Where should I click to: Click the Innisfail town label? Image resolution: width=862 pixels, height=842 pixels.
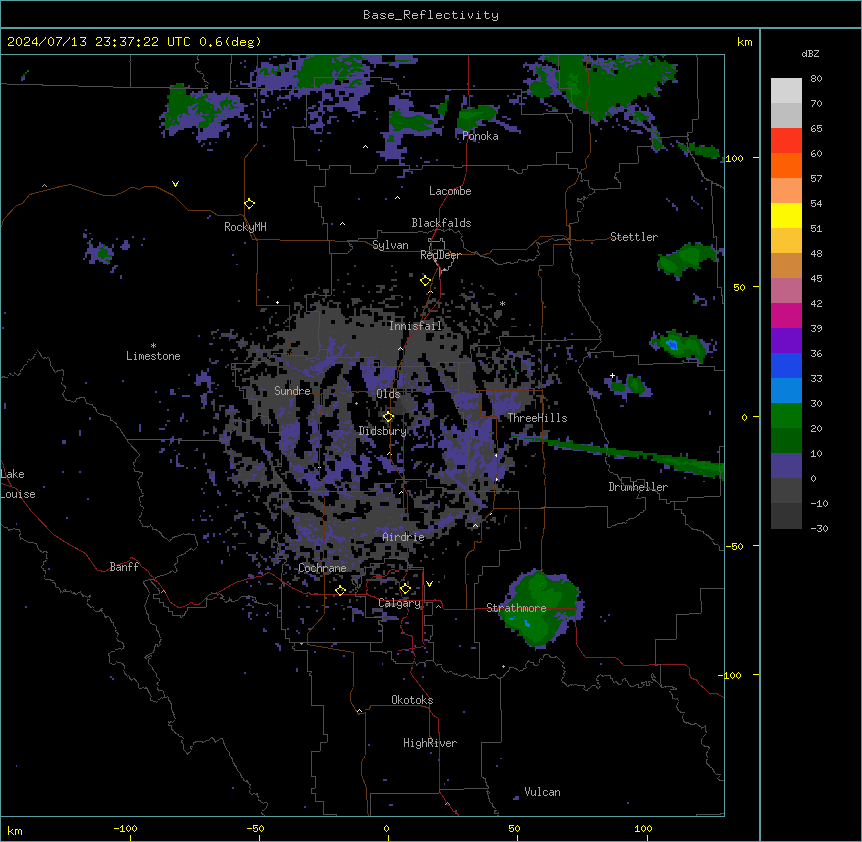pos(416,326)
